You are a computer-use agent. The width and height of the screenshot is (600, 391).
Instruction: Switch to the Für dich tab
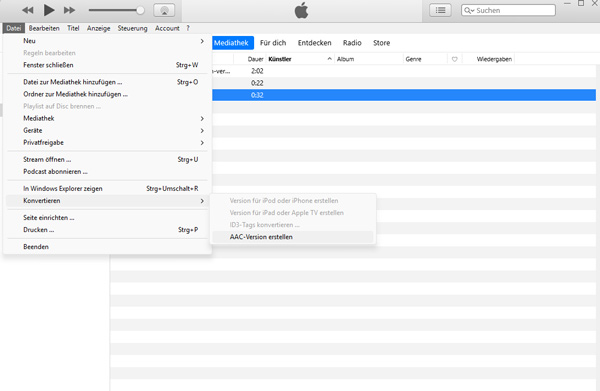coord(273,43)
